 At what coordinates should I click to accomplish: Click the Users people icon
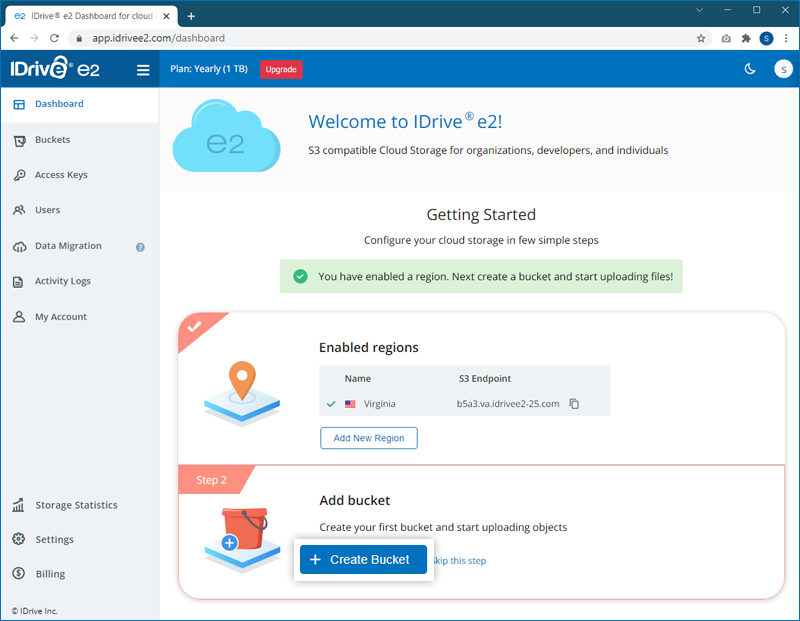tap(19, 210)
